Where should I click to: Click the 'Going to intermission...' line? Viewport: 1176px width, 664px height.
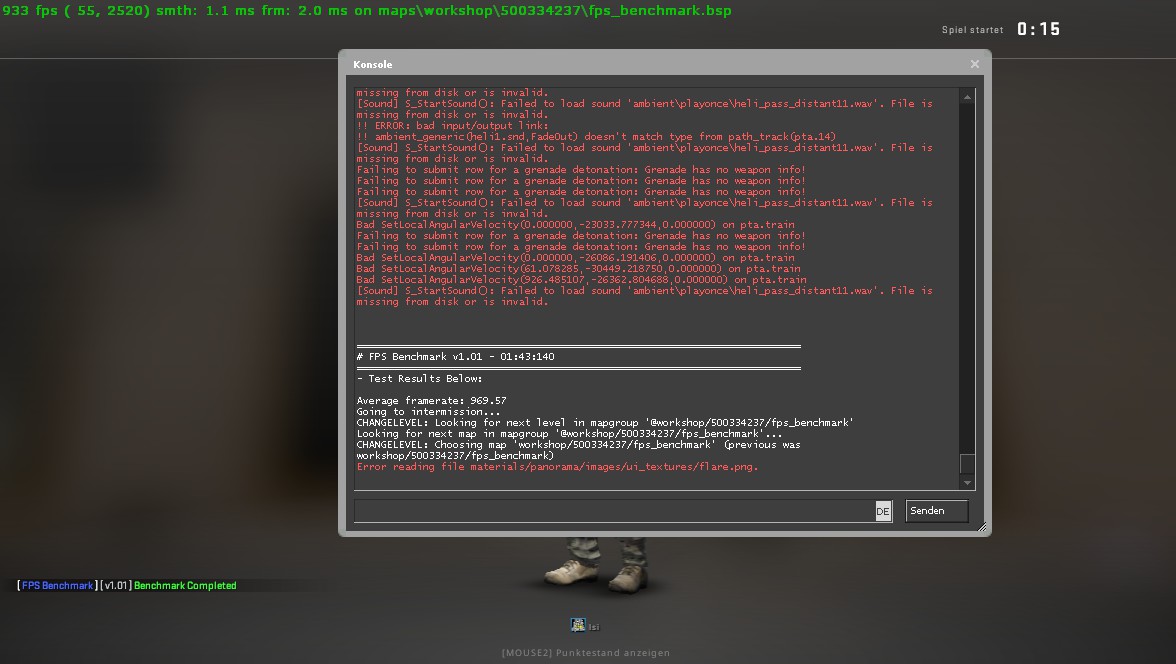428,412
